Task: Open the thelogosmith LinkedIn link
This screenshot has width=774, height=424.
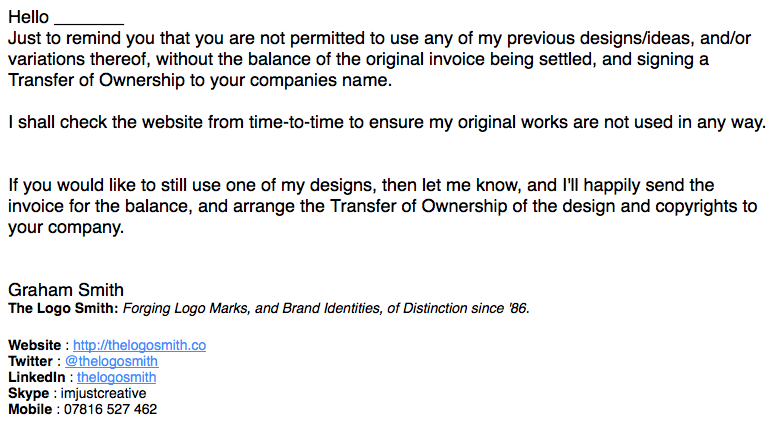Action: point(116,377)
